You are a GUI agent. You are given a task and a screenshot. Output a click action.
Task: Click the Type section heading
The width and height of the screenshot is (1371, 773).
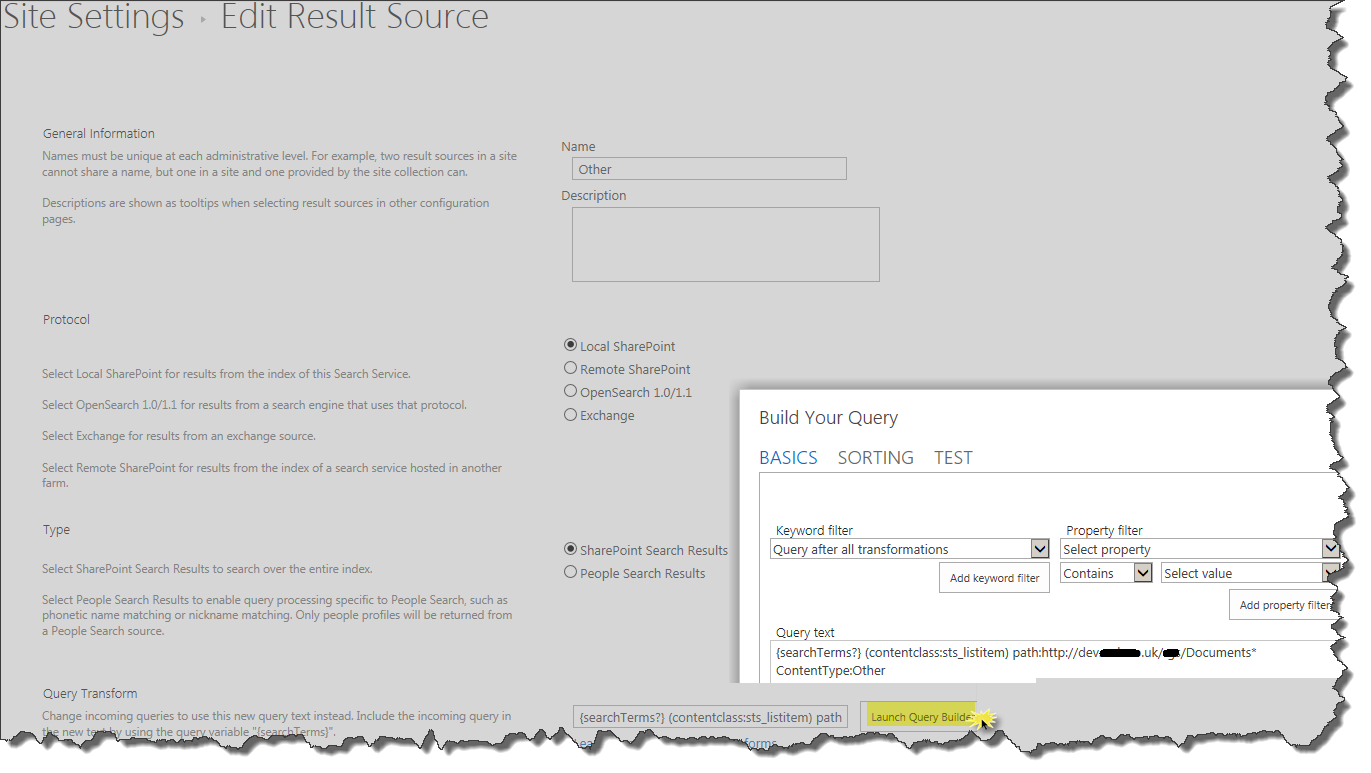(57, 529)
